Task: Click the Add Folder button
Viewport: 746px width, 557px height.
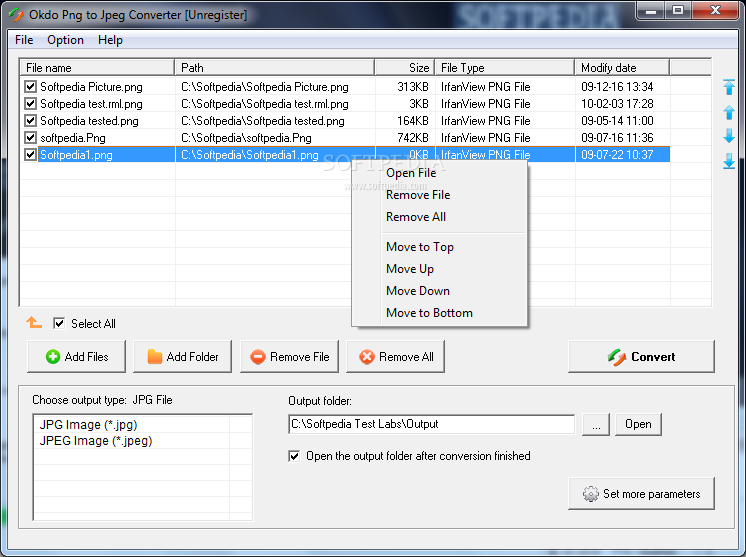Action: coord(182,356)
